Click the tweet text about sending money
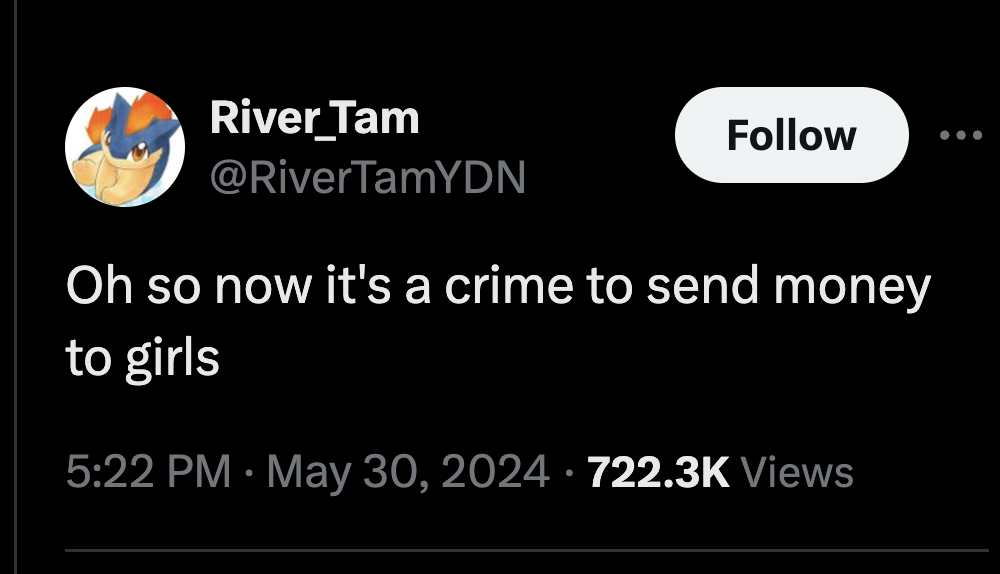Image resolution: width=1000 pixels, height=574 pixels. click(497, 288)
